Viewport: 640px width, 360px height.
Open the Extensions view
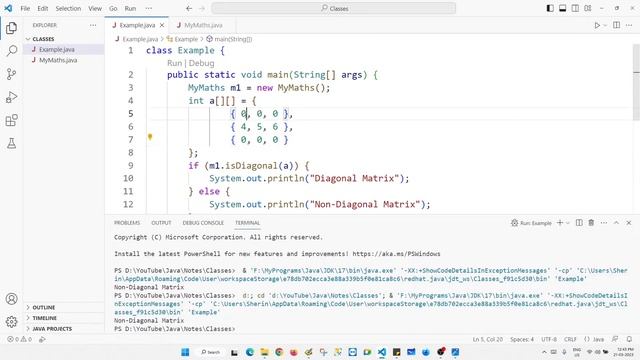click(11, 120)
